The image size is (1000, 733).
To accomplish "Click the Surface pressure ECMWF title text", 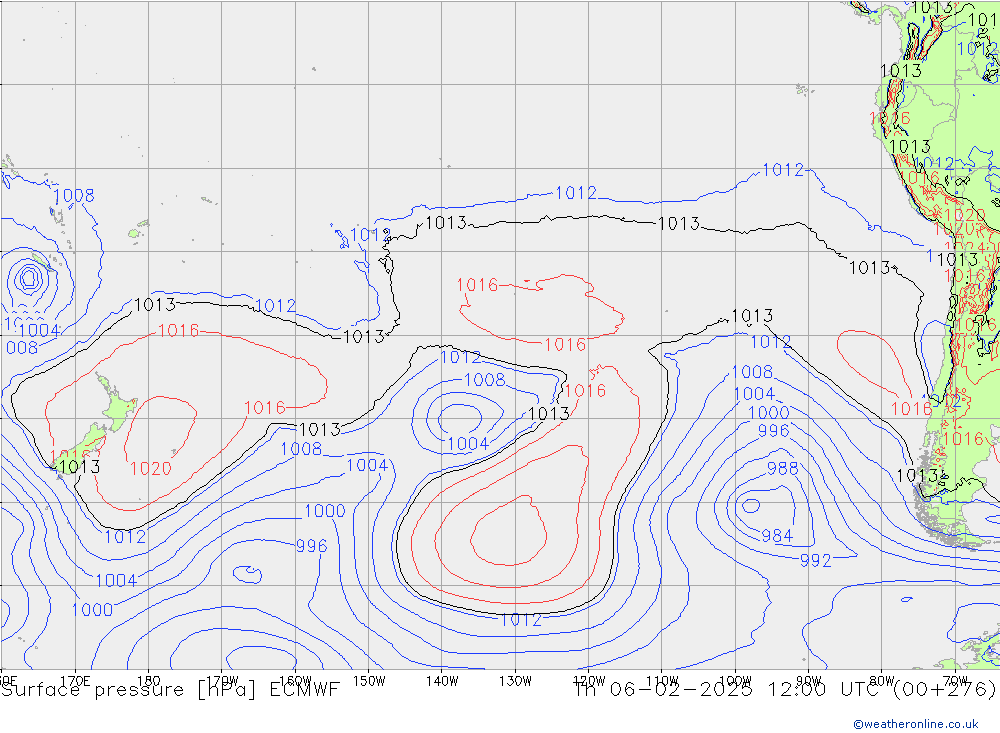I will [x=170, y=689].
